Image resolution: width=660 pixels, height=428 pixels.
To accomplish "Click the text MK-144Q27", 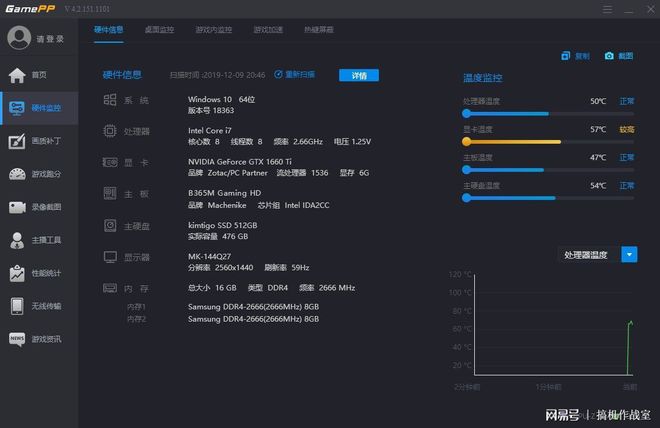I will click(x=209, y=256).
